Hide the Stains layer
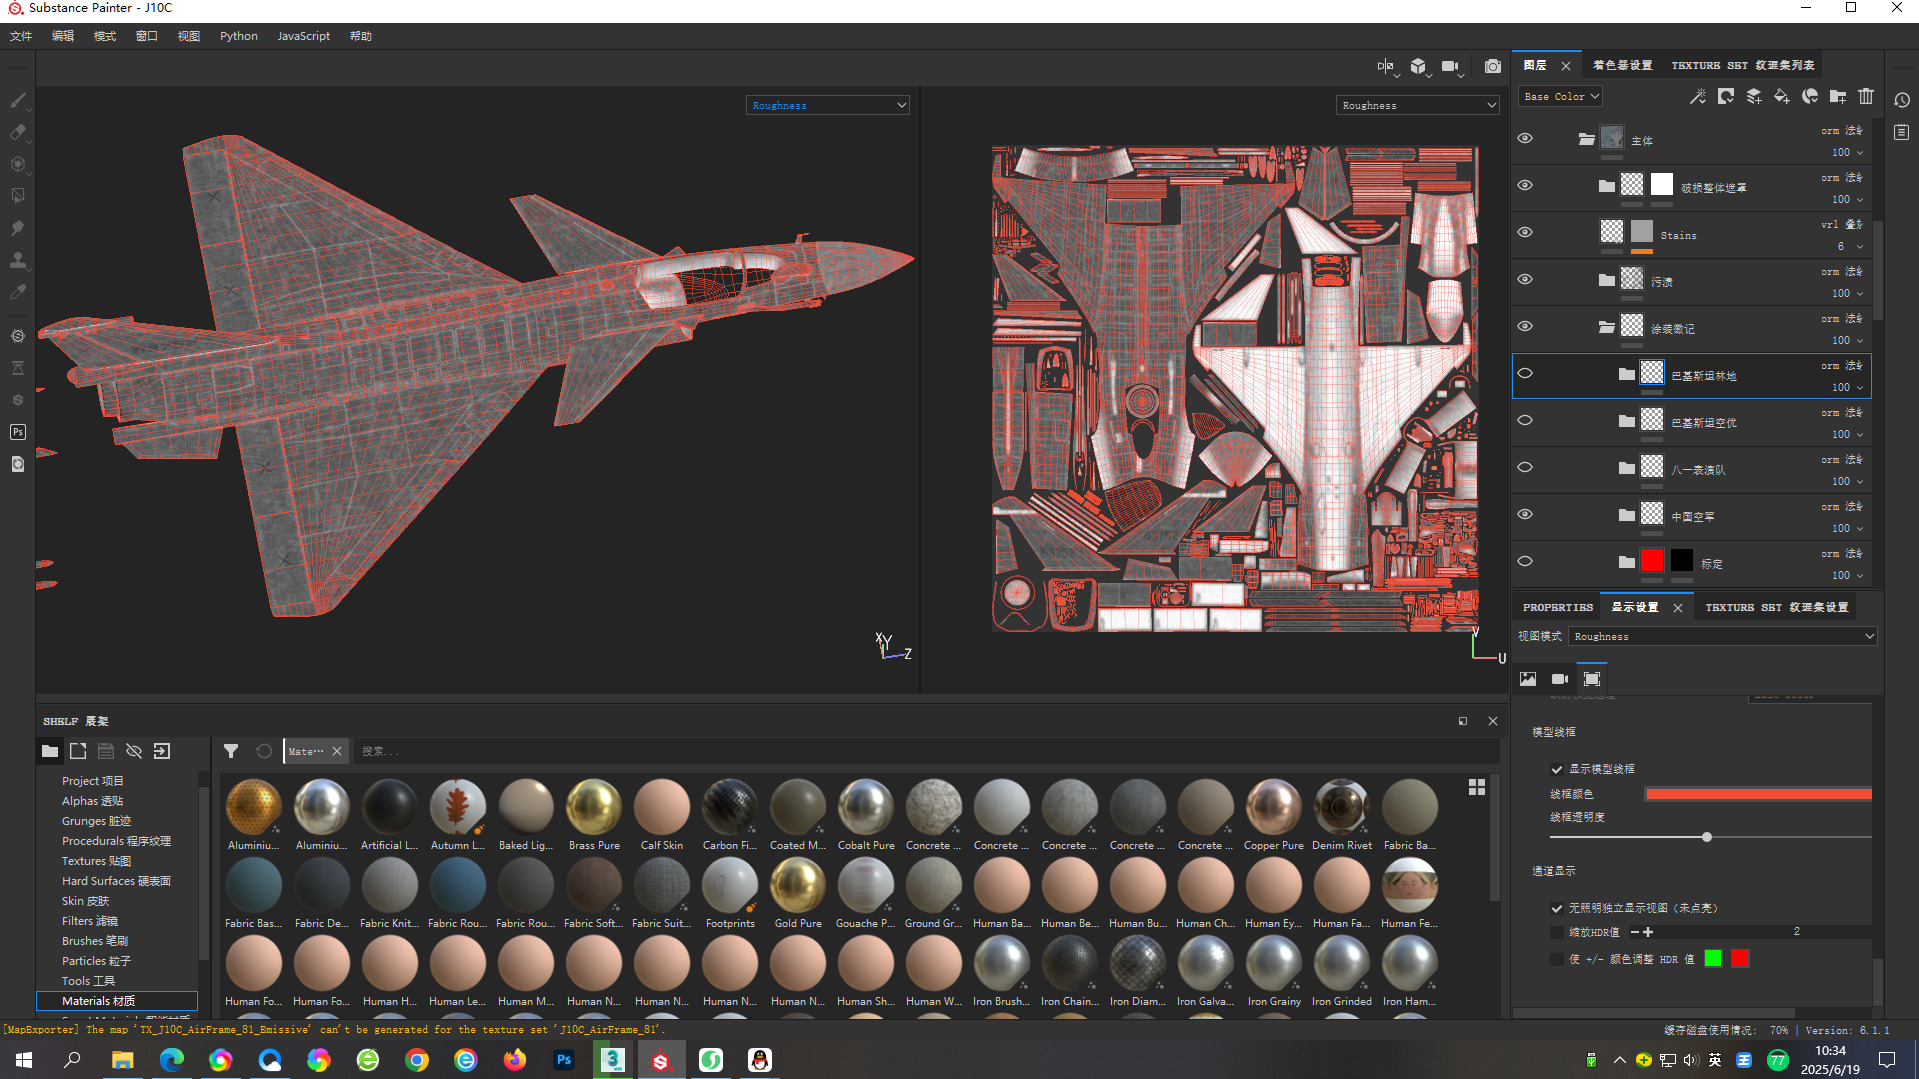The width and height of the screenshot is (1919, 1079). tap(1525, 232)
